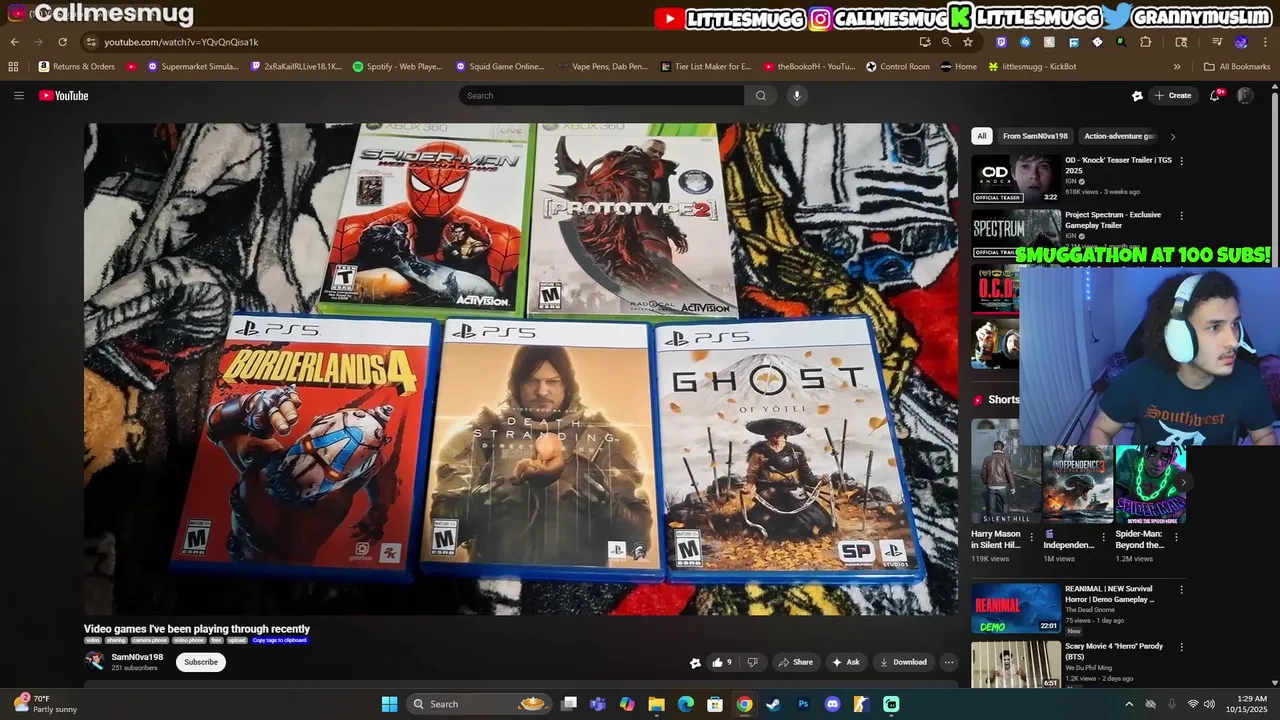Click the Create button
Viewport: 1280px width, 720px height.
coord(1172,95)
